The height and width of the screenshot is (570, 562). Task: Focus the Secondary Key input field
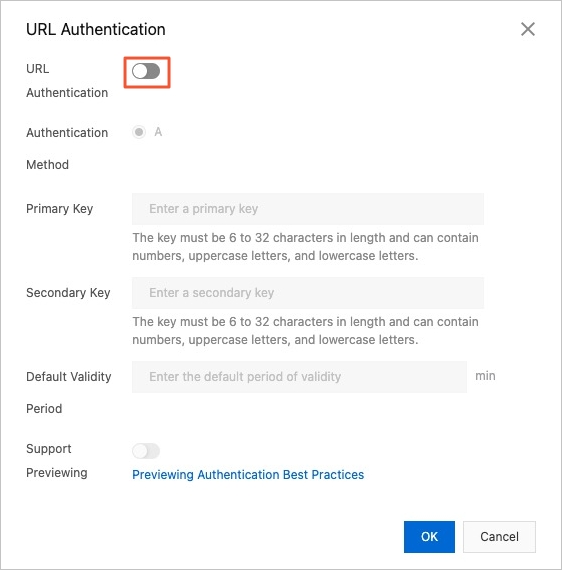(308, 293)
